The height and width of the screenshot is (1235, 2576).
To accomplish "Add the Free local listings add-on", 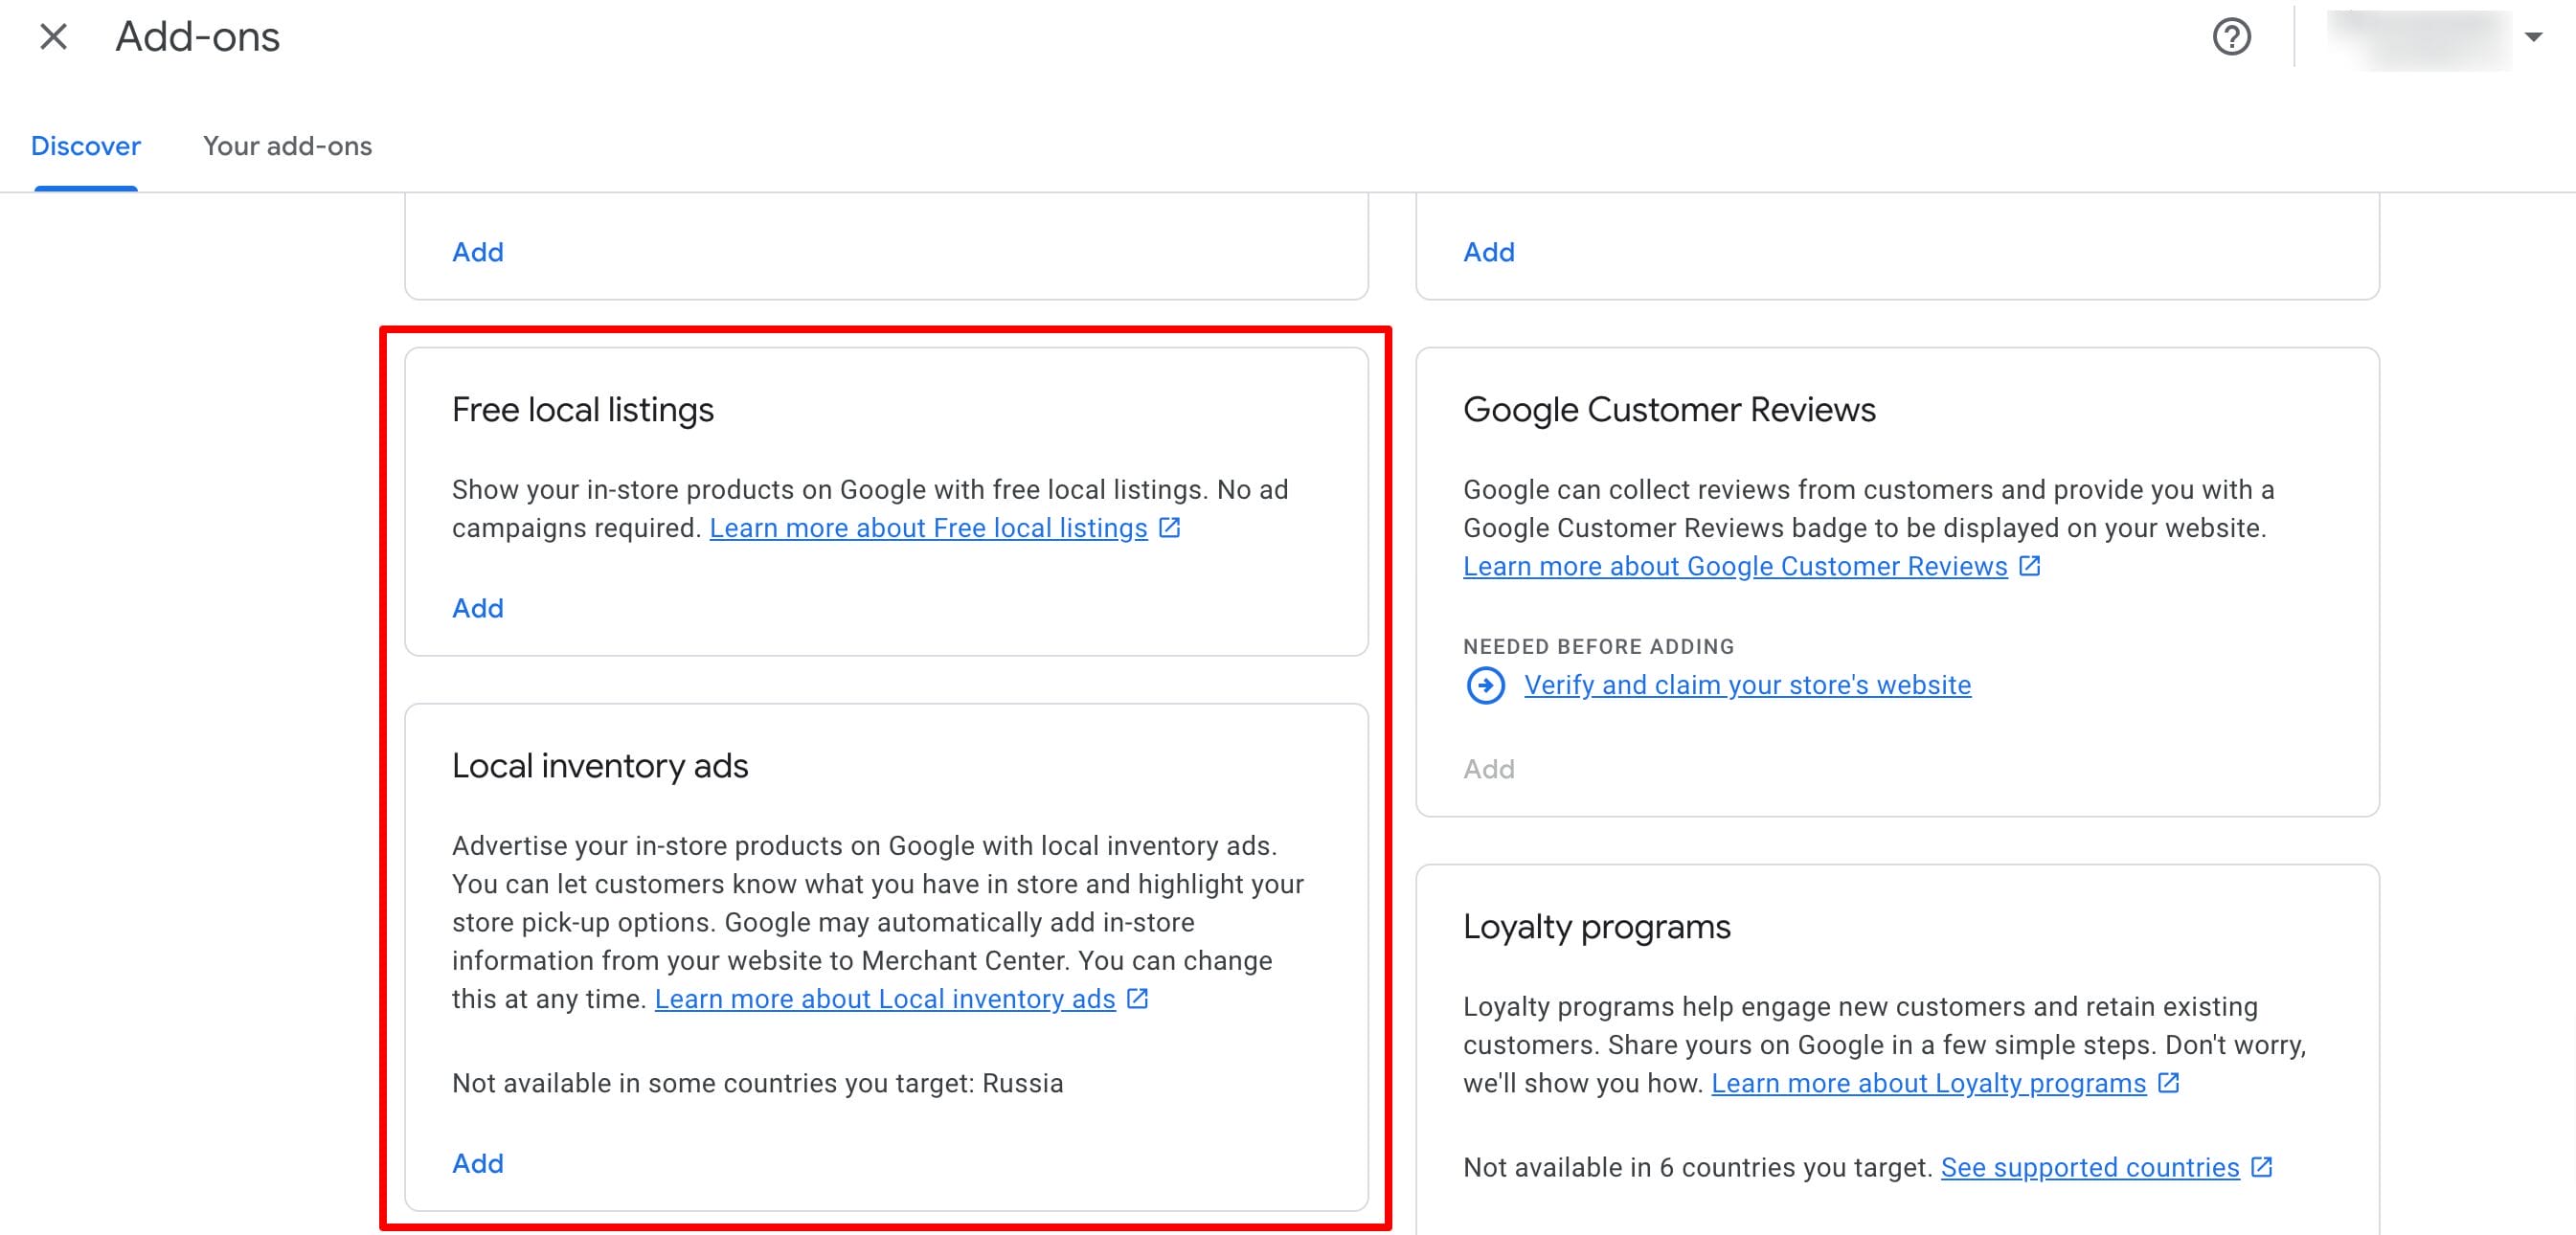I will 478,608.
